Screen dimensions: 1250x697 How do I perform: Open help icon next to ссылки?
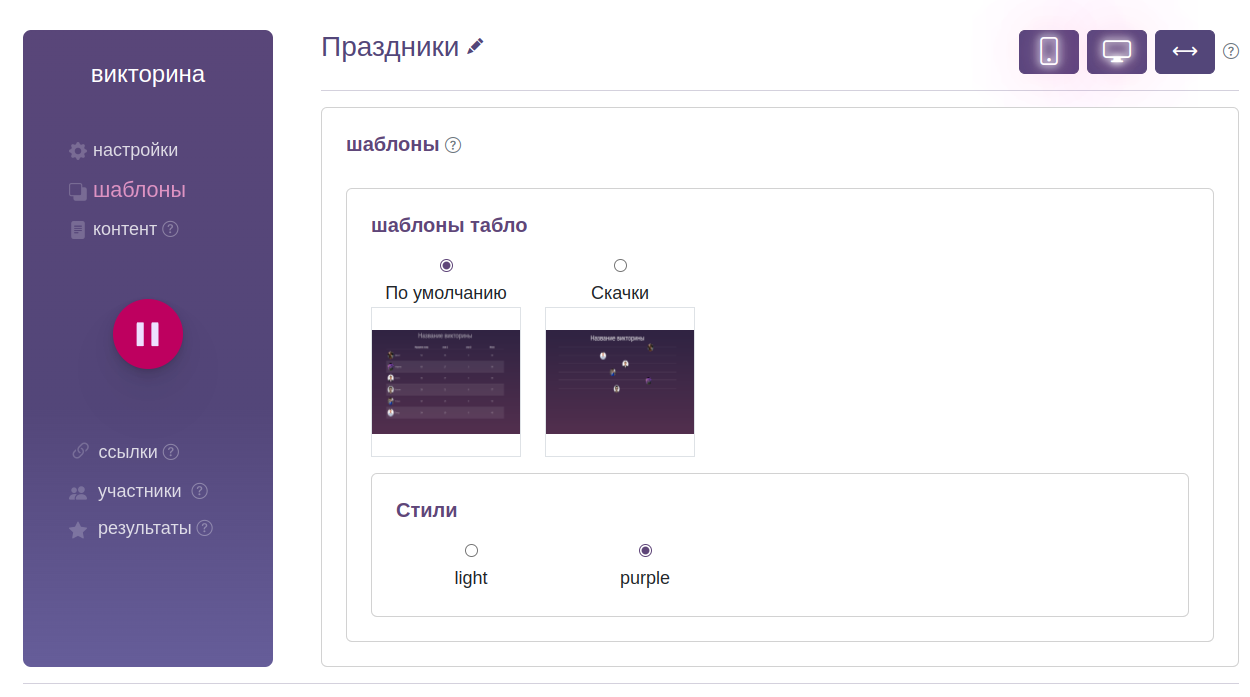(171, 452)
